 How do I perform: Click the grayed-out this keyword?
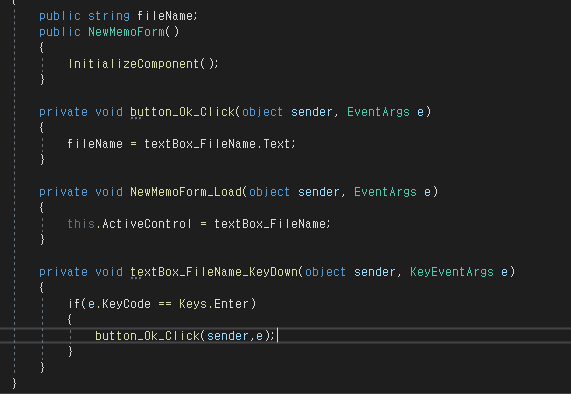(81, 224)
